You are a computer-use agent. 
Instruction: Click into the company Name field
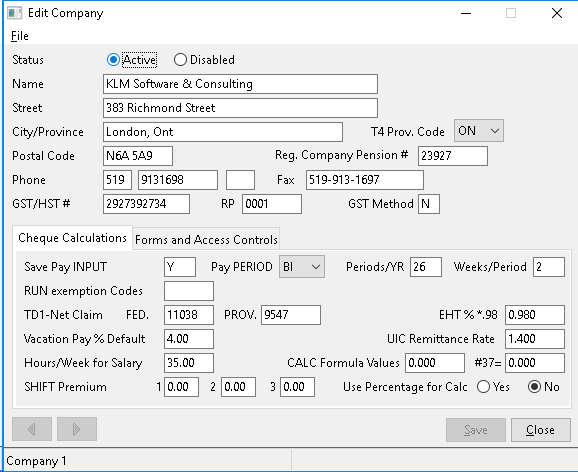(x=240, y=84)
